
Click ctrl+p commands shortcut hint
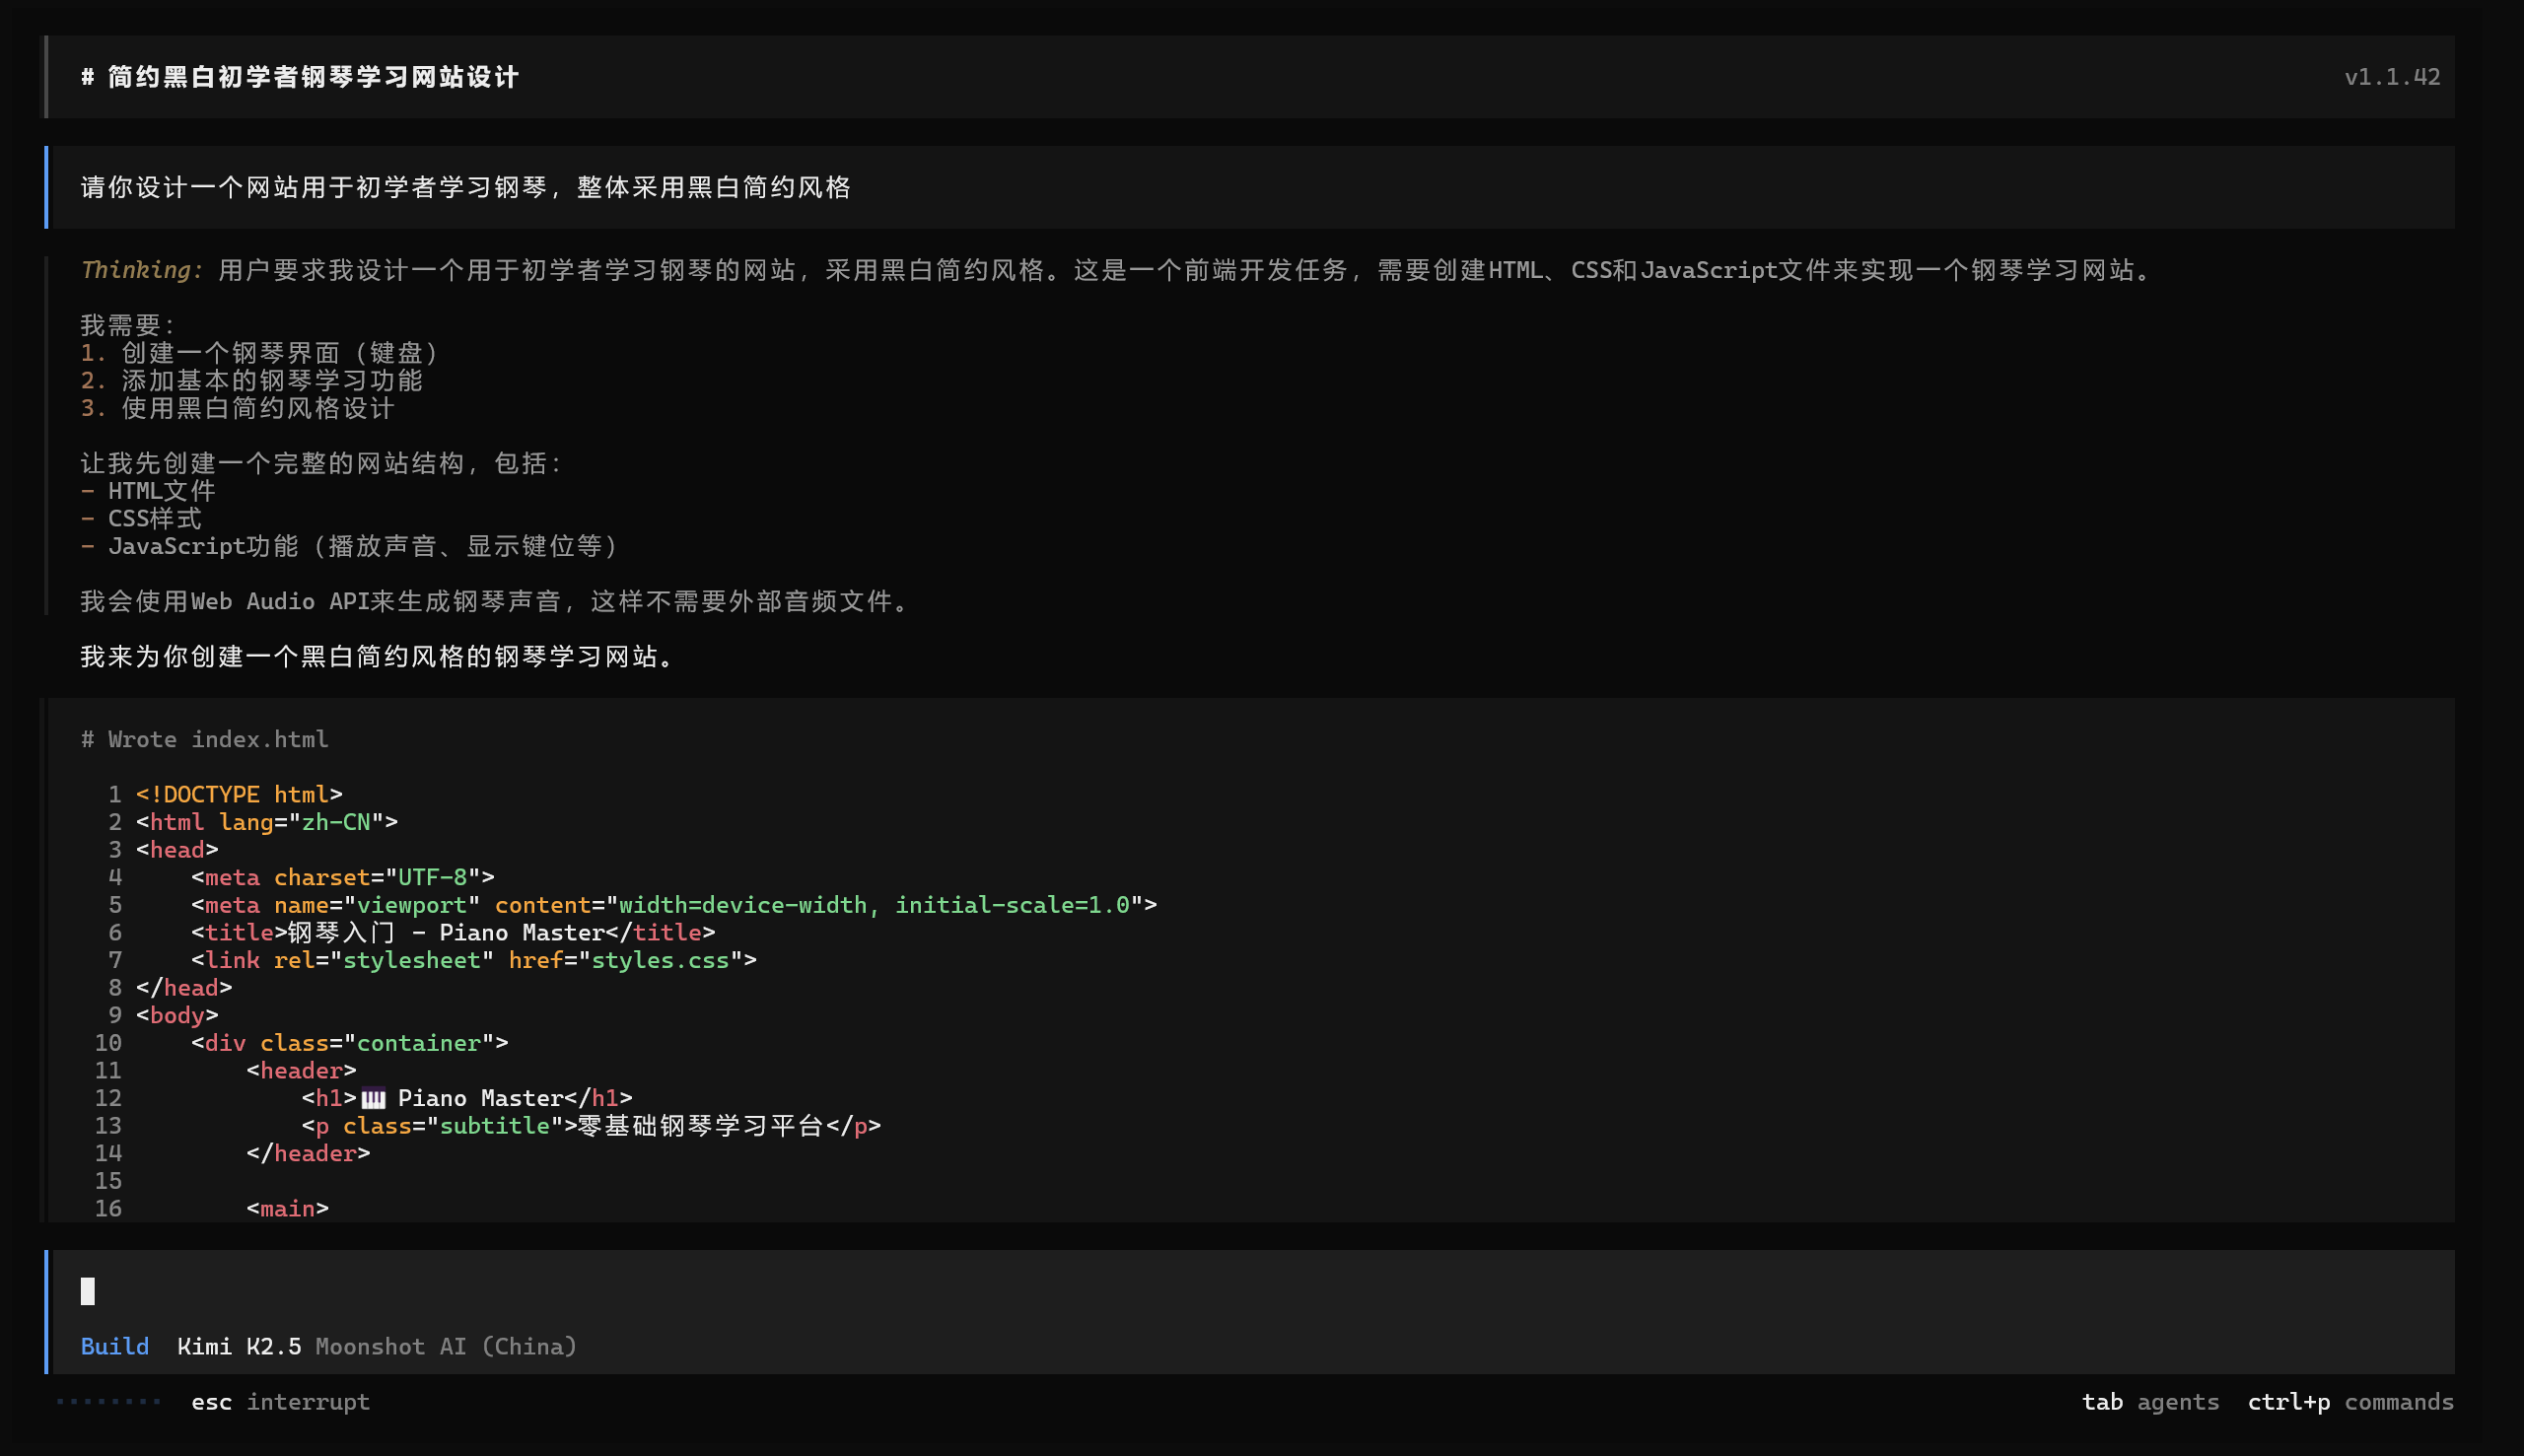[x=2350, y=1402]
